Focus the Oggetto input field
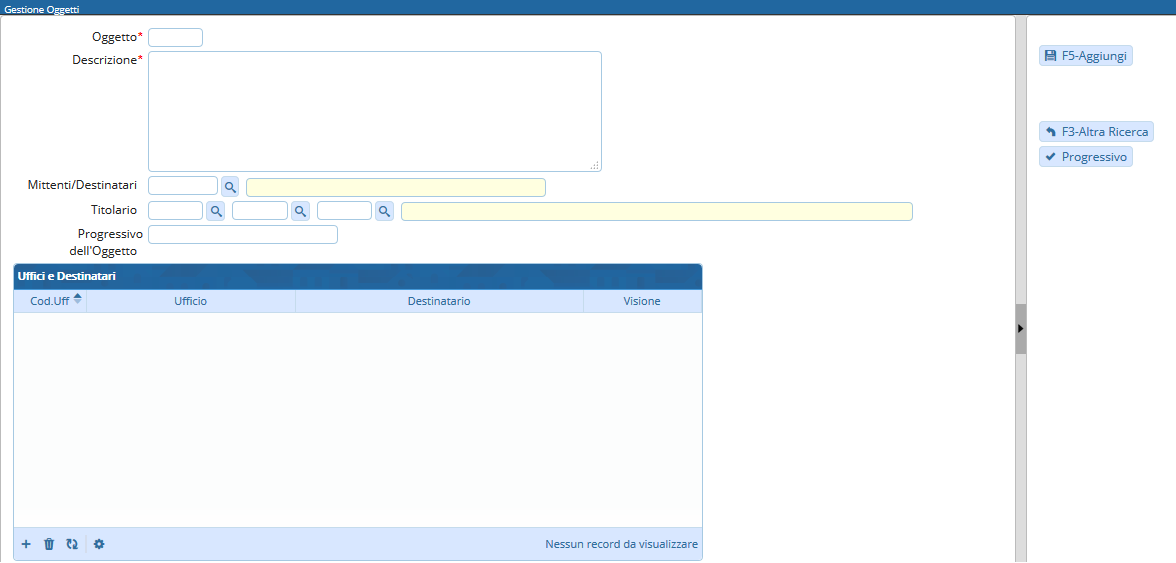The width and height of the screenshot is (1176, 563). (x=175, y=38)
